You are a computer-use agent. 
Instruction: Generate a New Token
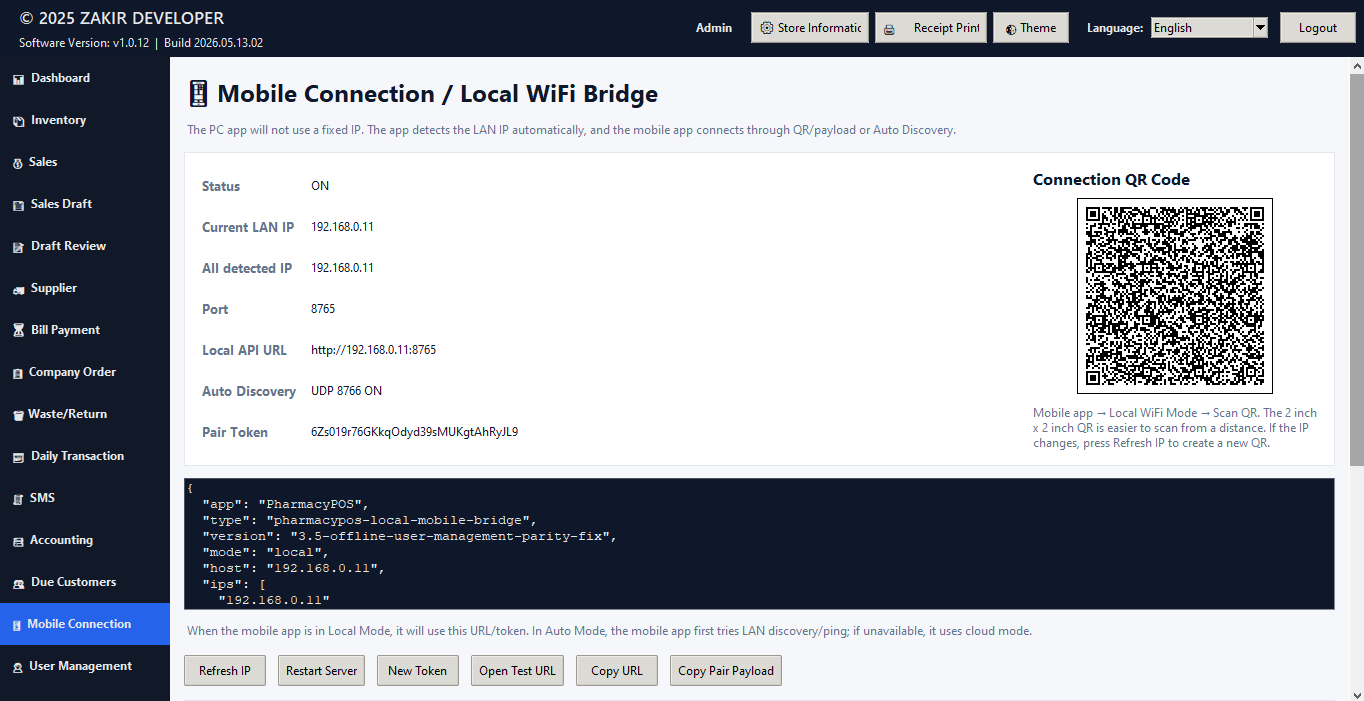pos(417,670)
